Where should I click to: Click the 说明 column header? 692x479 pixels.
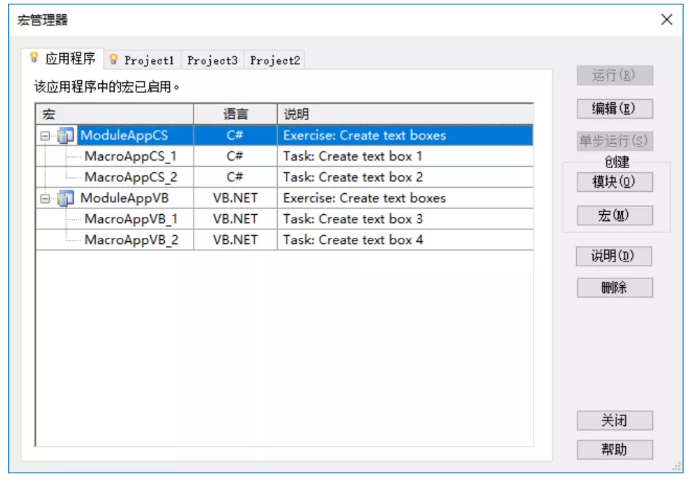[405, 114]
